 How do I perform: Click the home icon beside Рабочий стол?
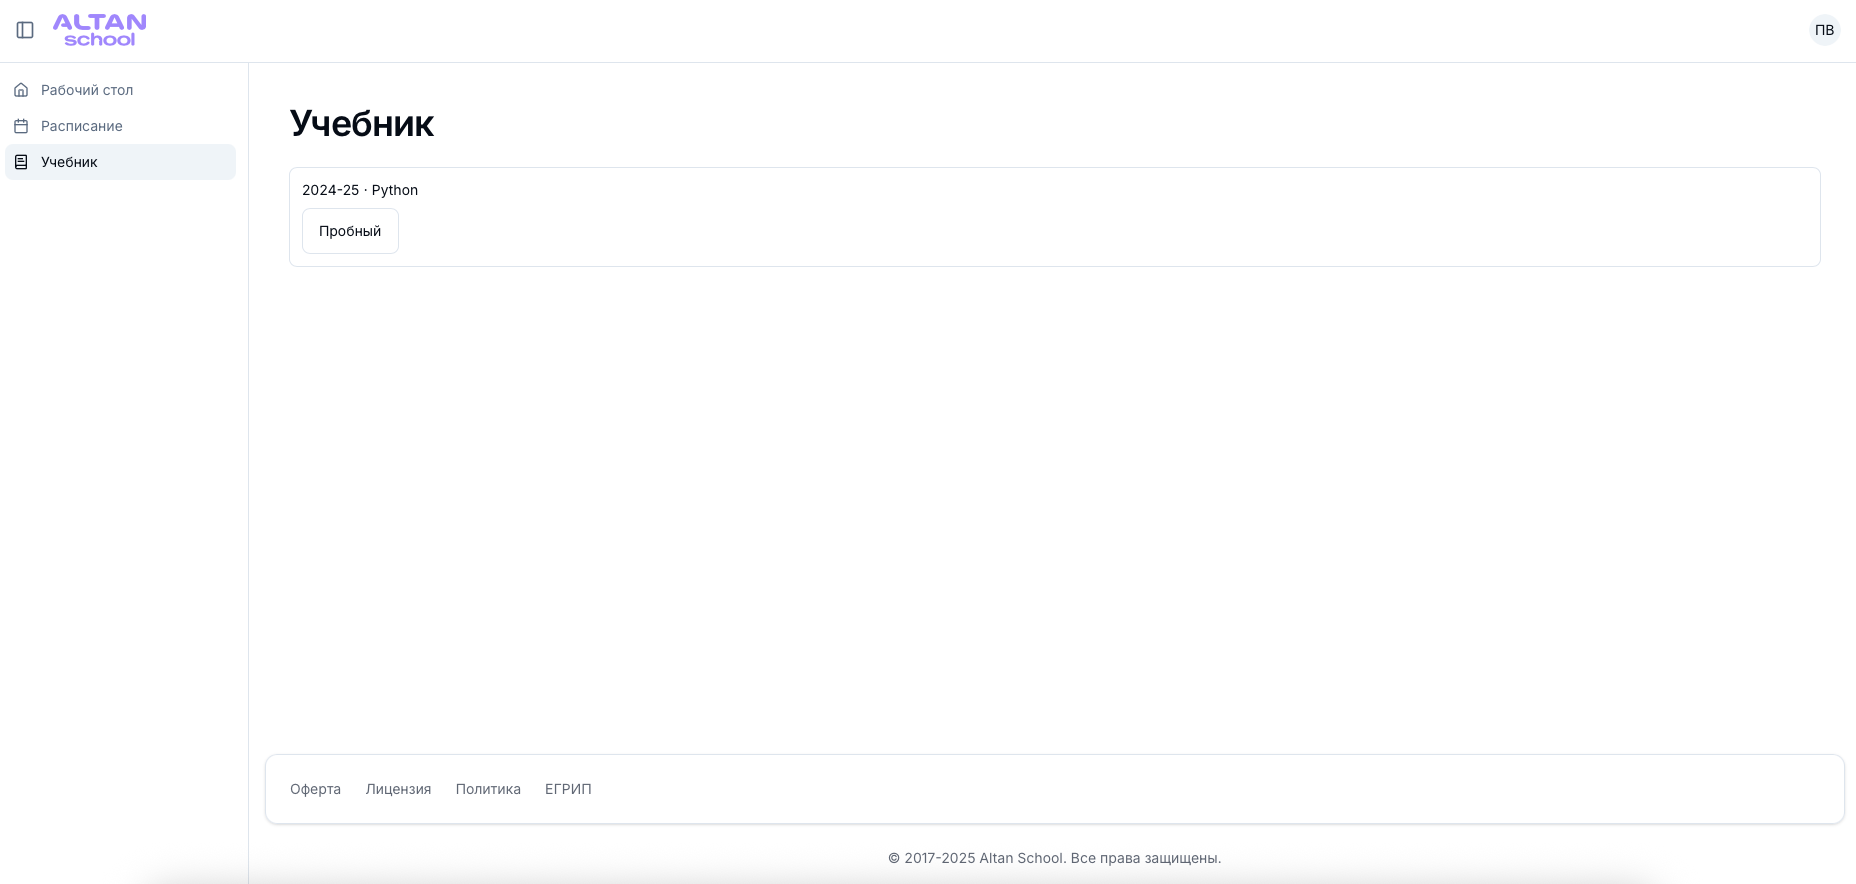[21, 90]
